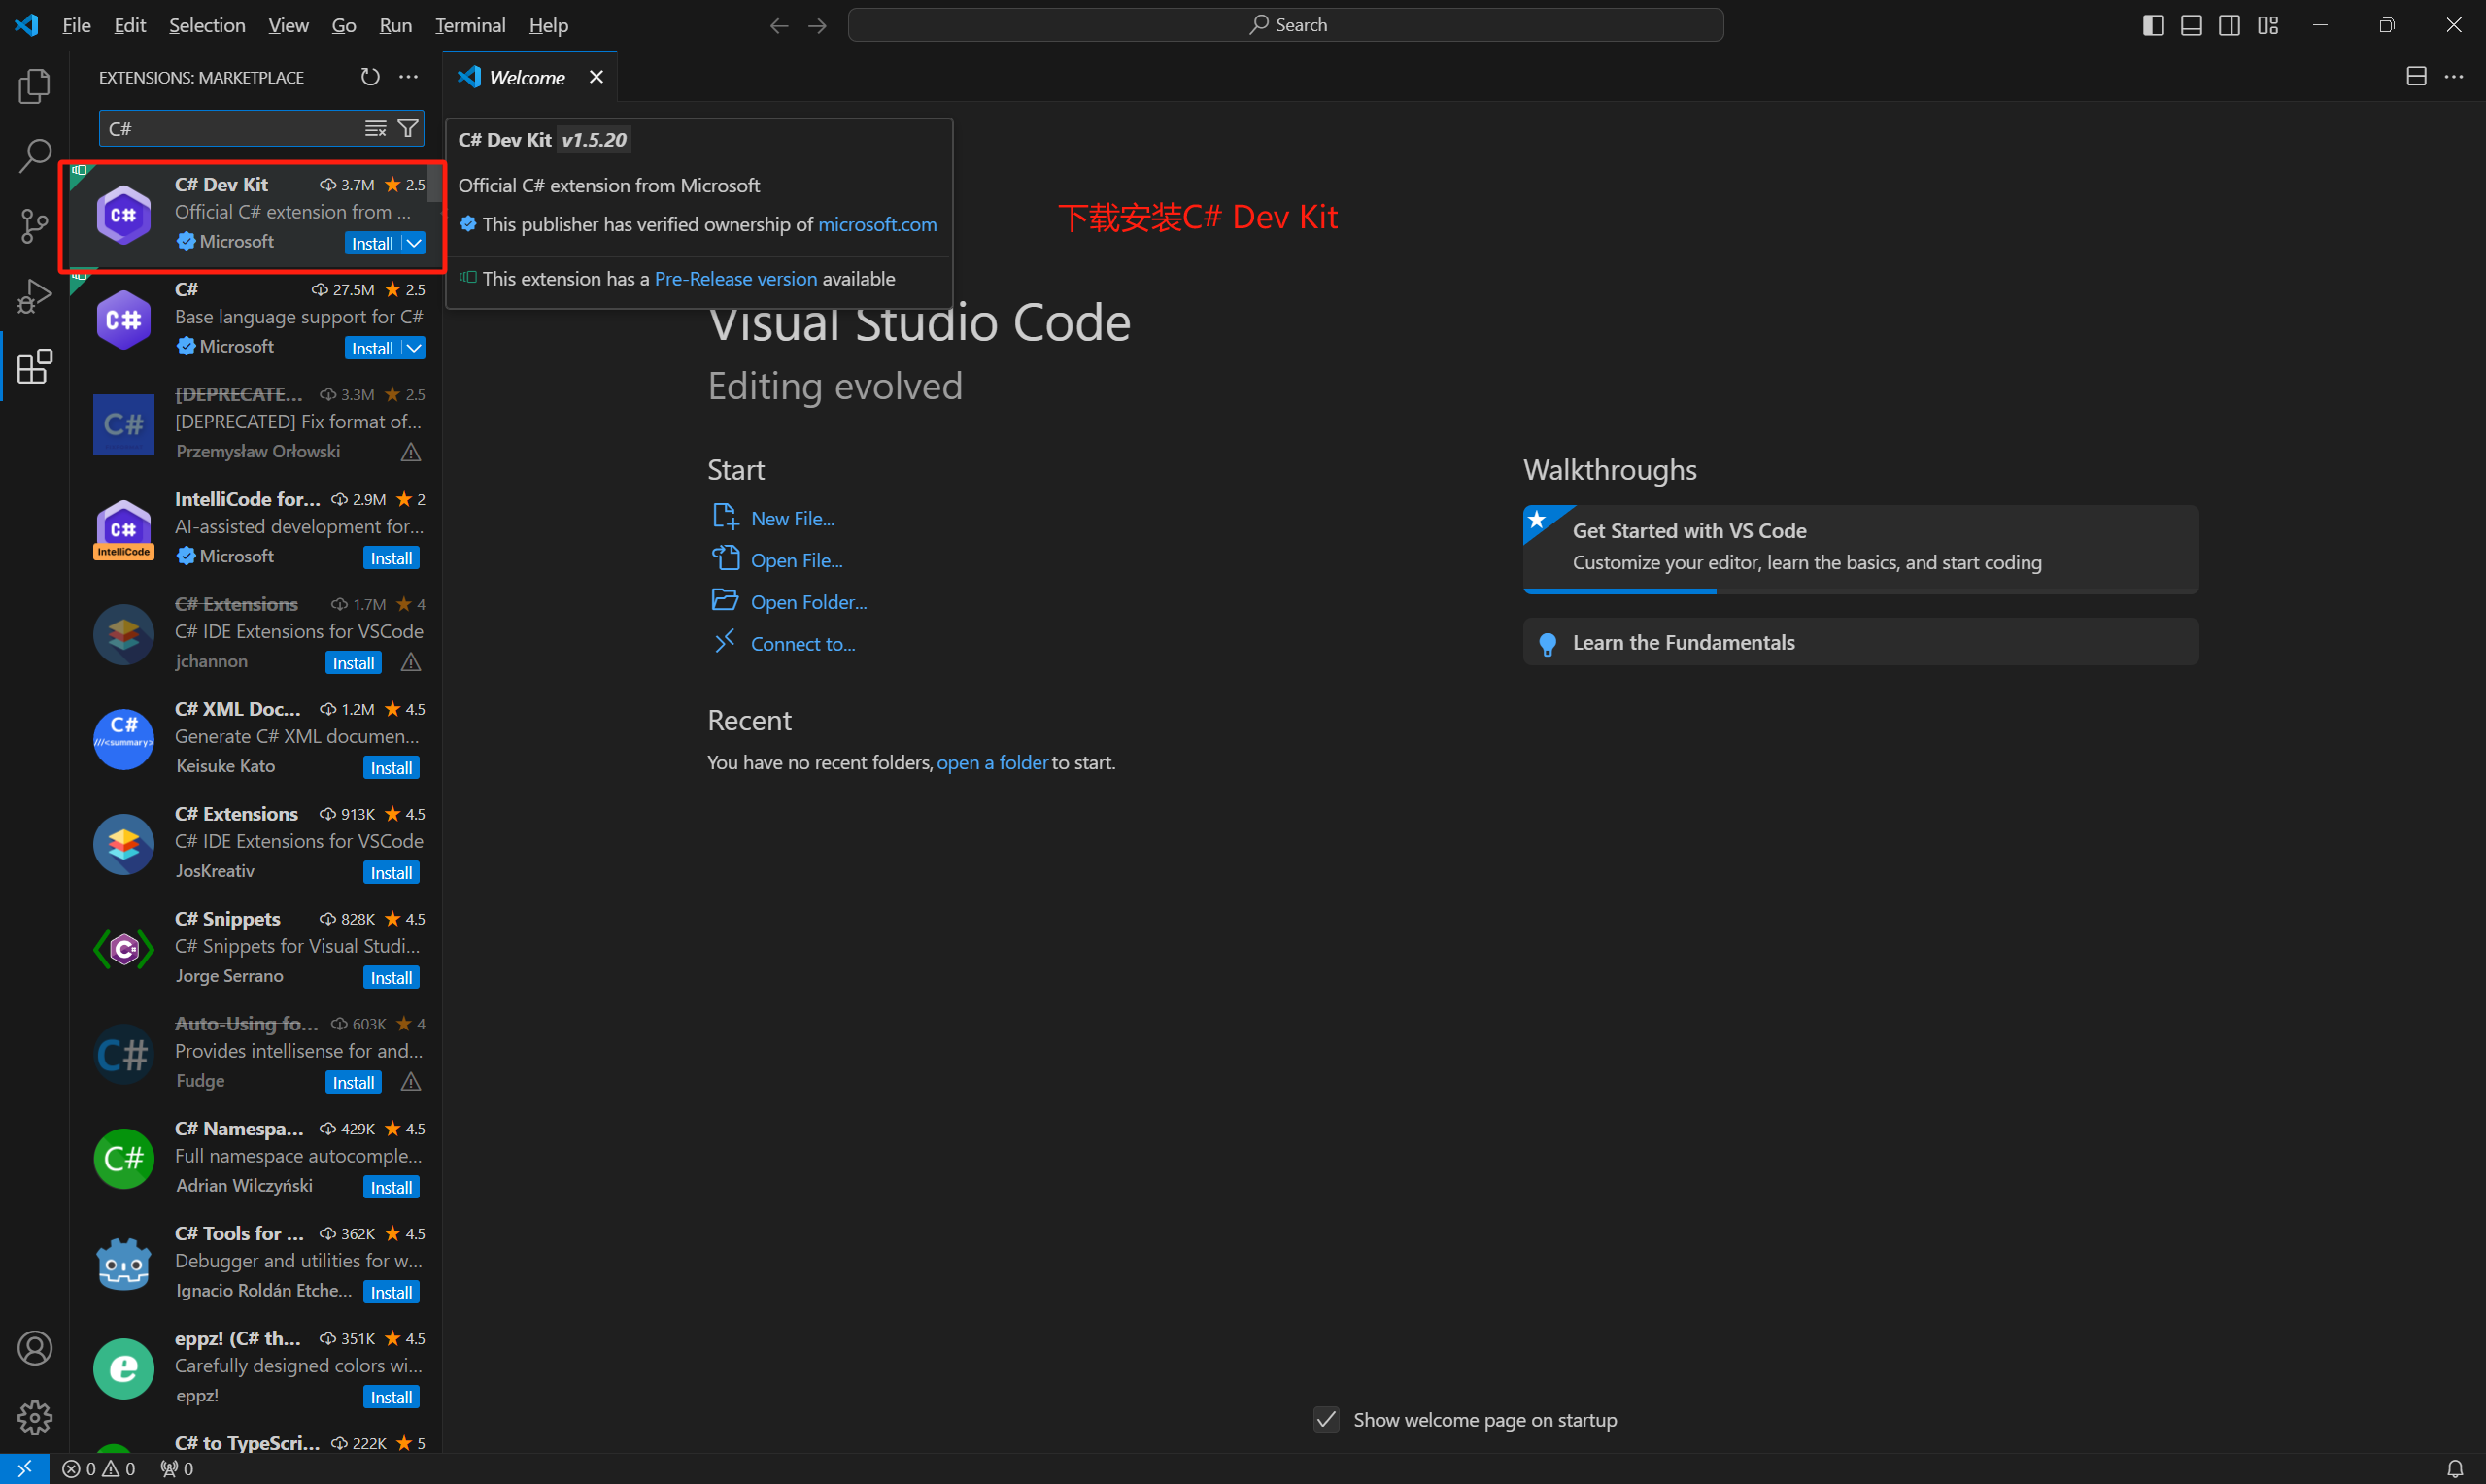Viewport: 2486px width, 1484px height.
Task: Click the extensions list scrollbar
Action: 435,183
